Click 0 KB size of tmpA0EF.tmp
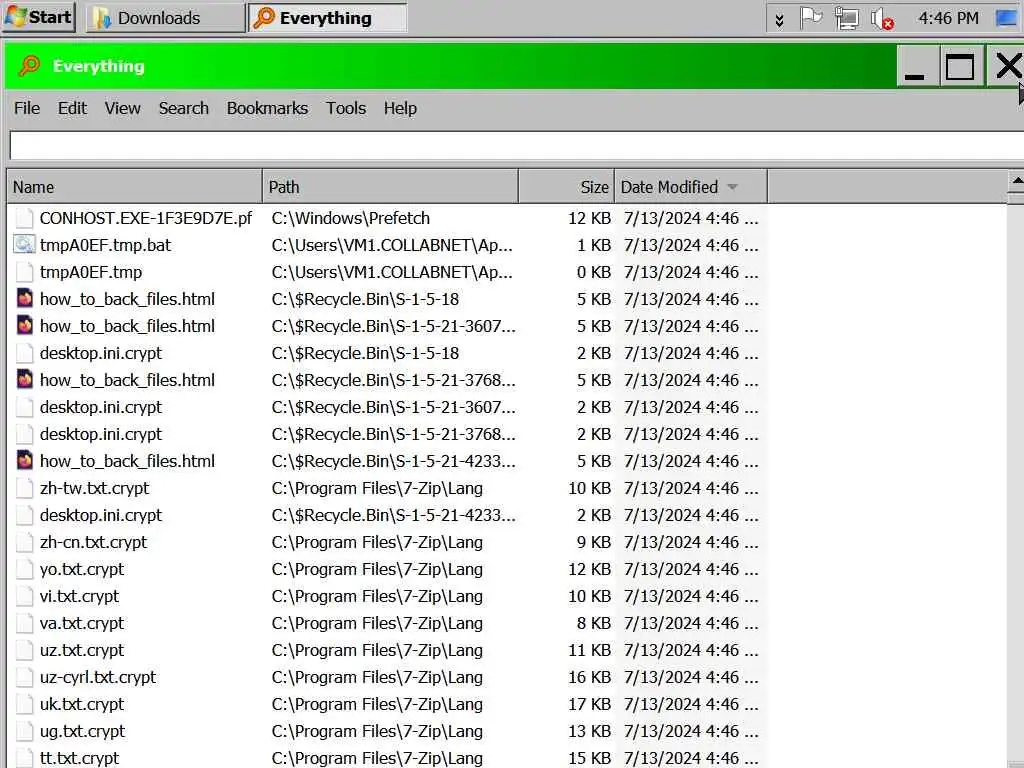 (594, 272)
